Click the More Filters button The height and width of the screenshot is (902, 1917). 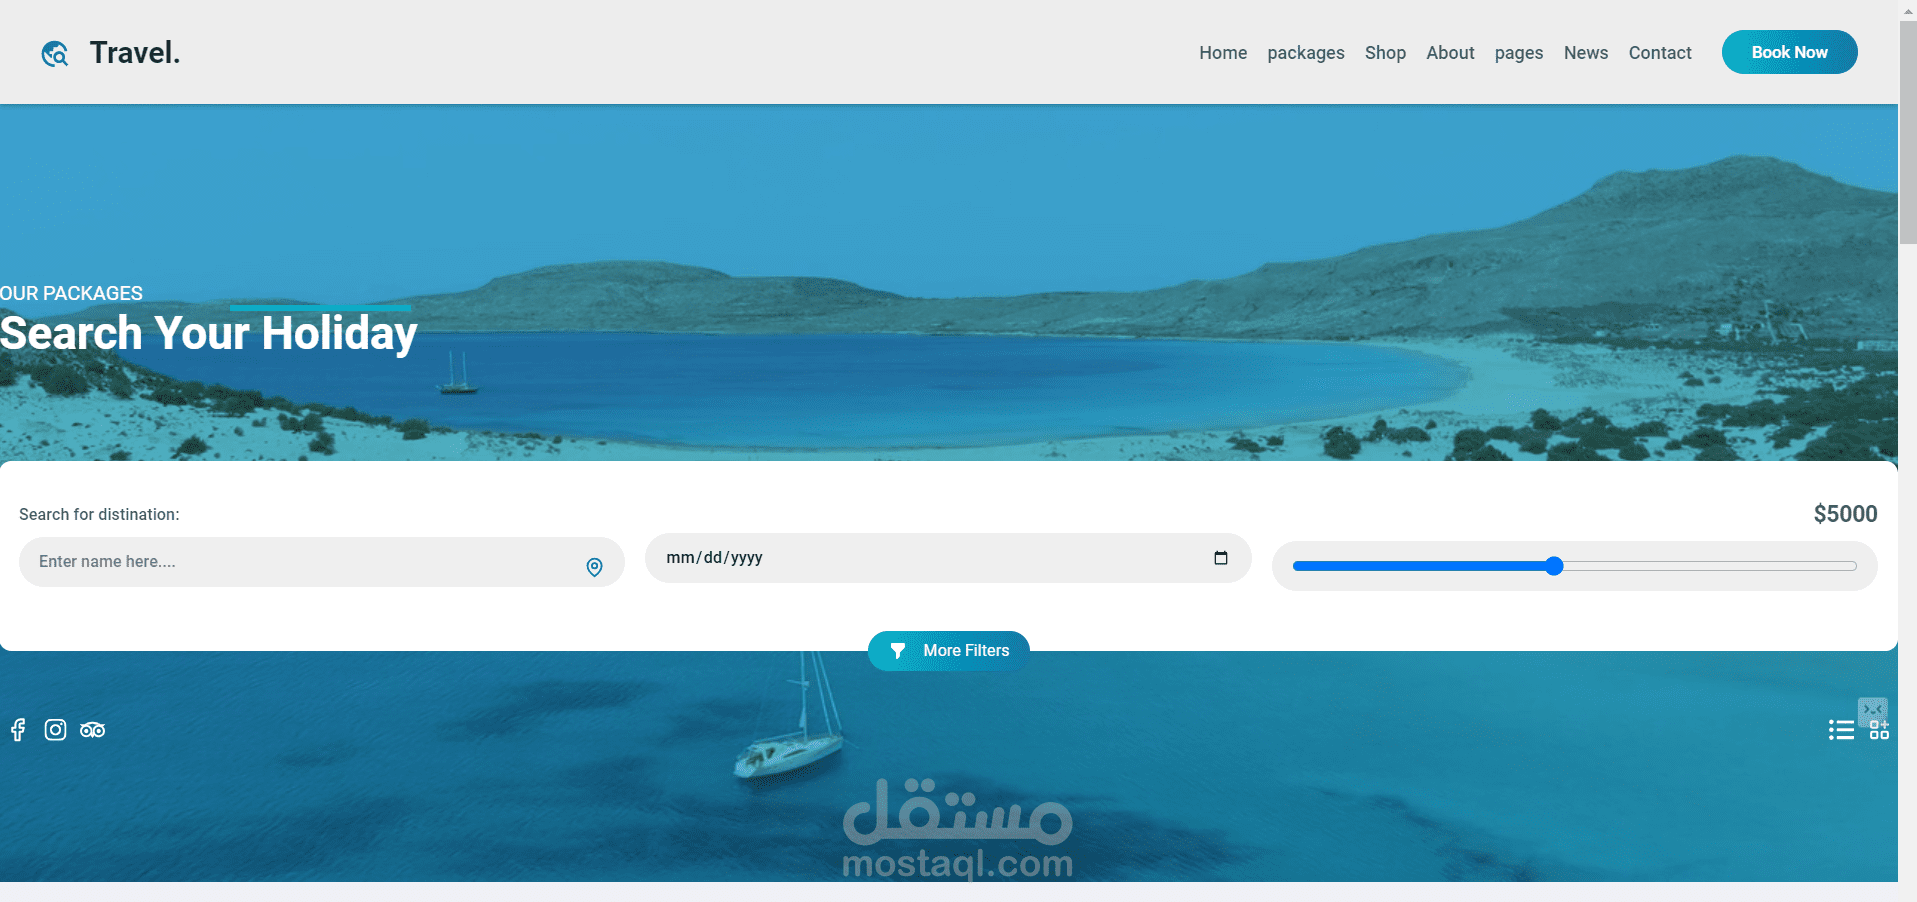[x=948, y=651]
